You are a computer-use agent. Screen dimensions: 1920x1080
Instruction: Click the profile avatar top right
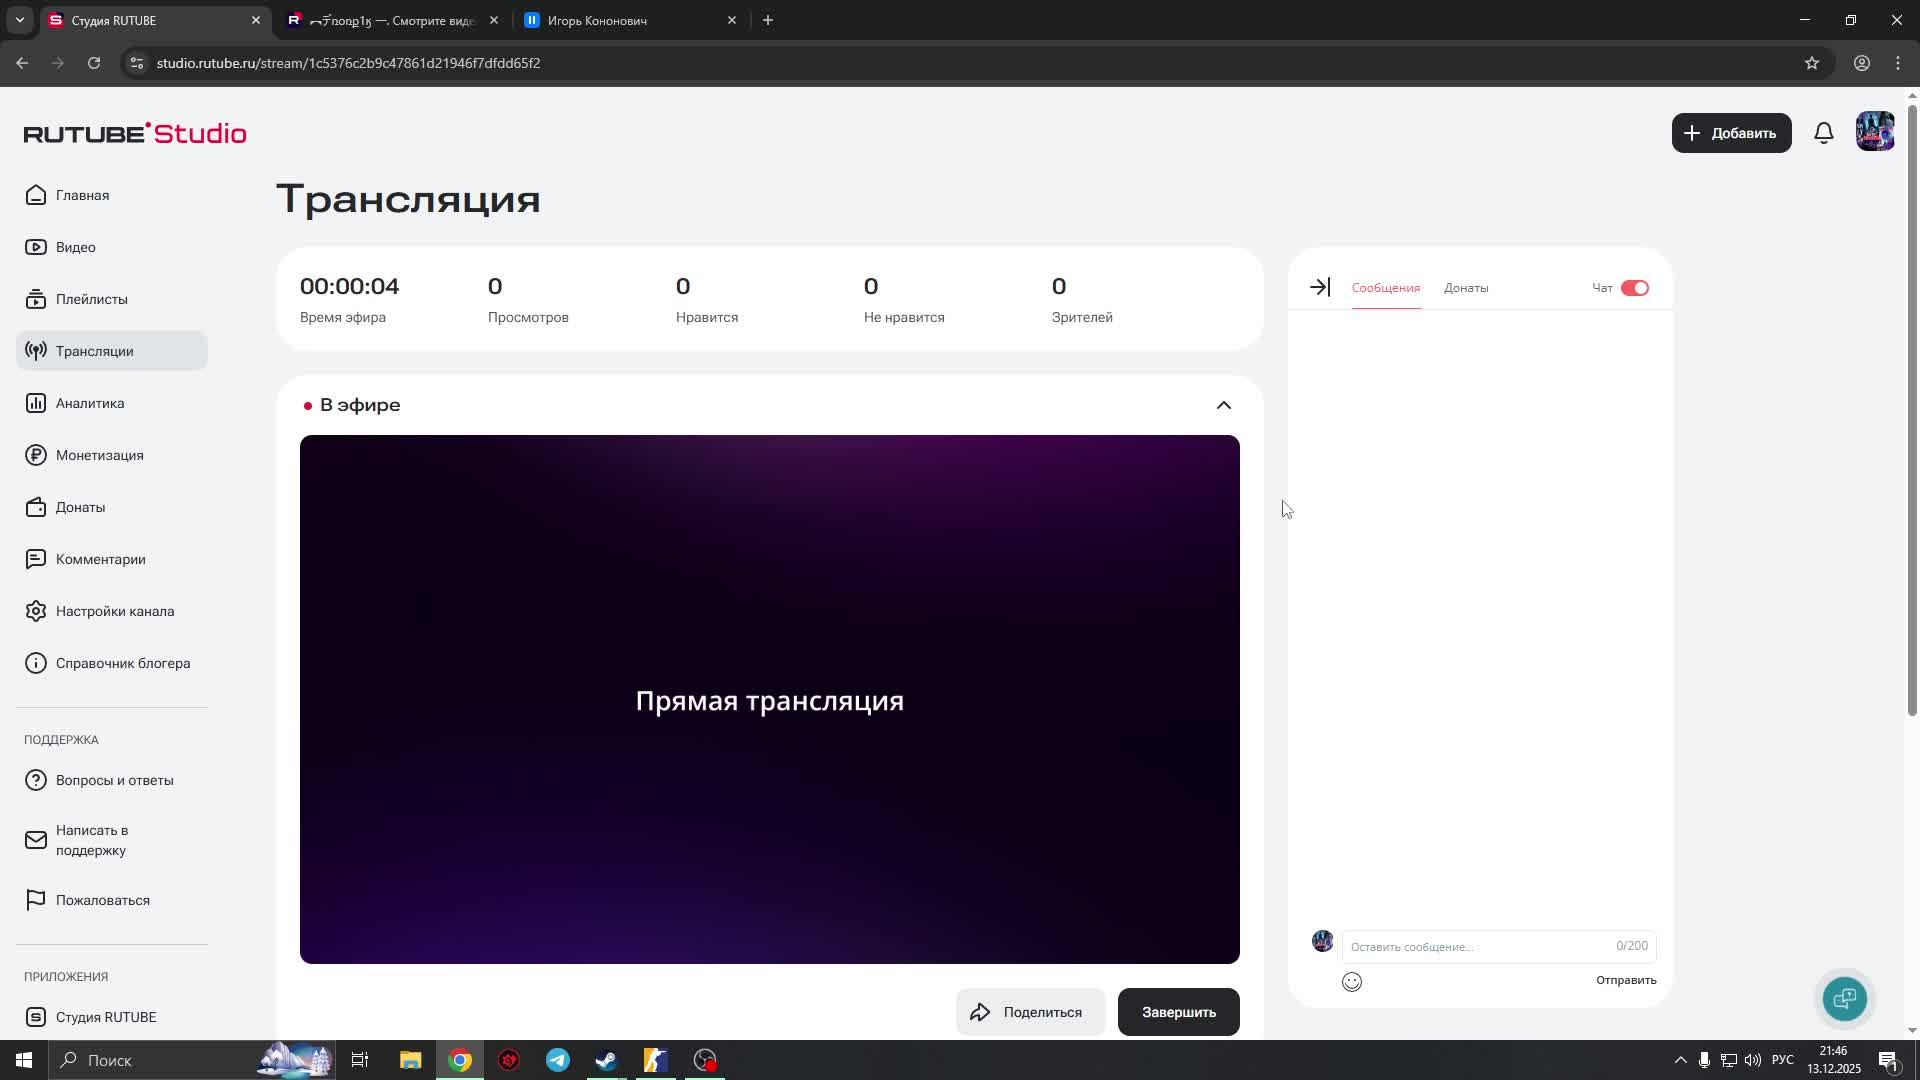click(1875, 131)
